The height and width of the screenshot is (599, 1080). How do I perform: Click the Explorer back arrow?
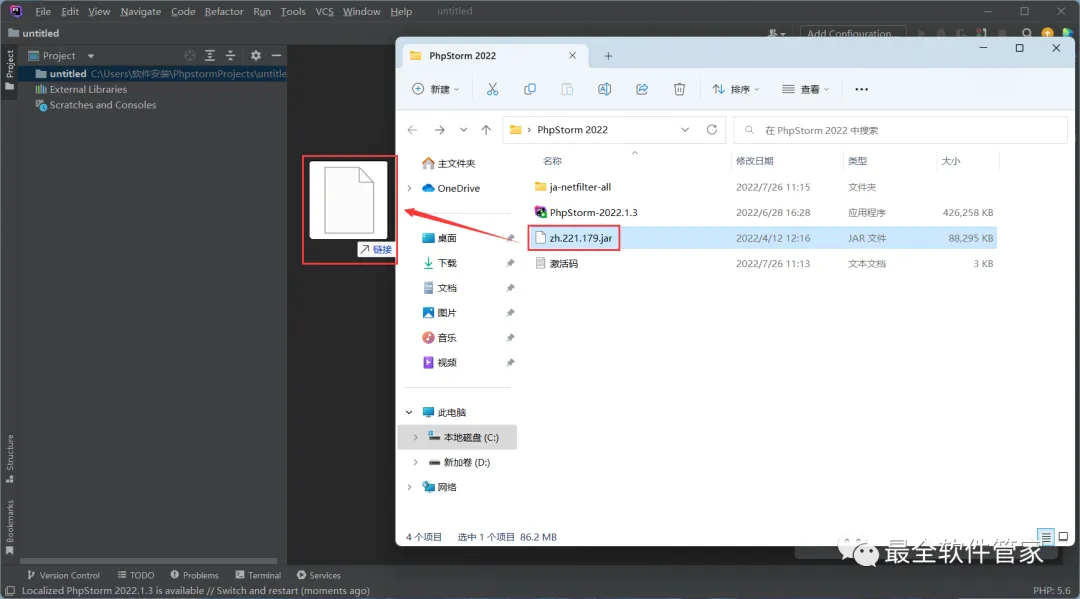point(413,129)
